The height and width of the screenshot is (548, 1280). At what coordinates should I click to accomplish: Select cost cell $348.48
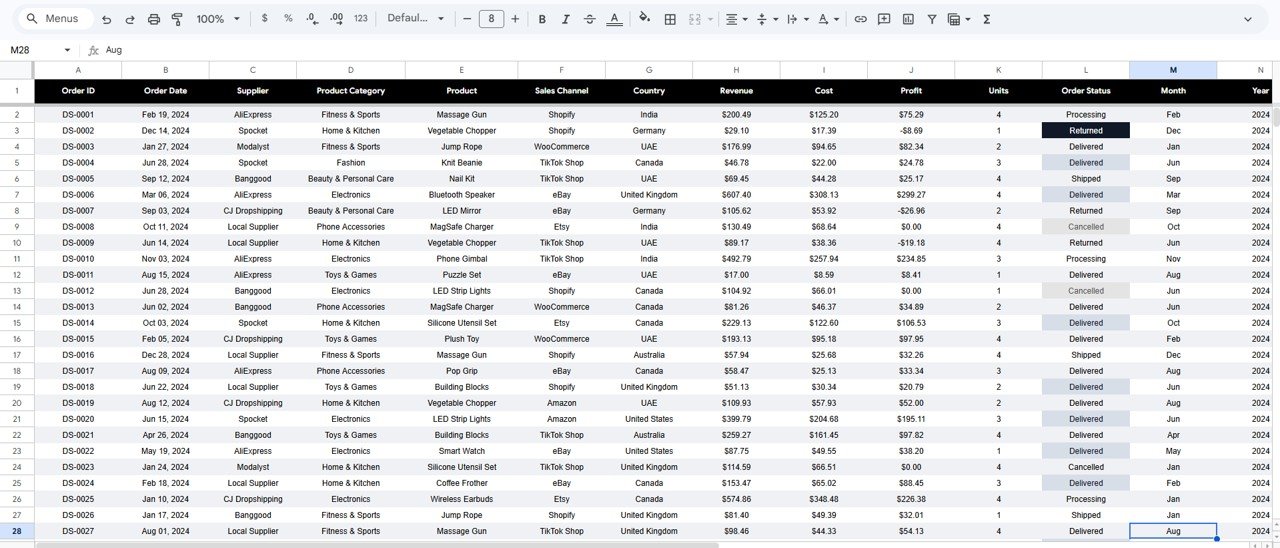[823, 499]
